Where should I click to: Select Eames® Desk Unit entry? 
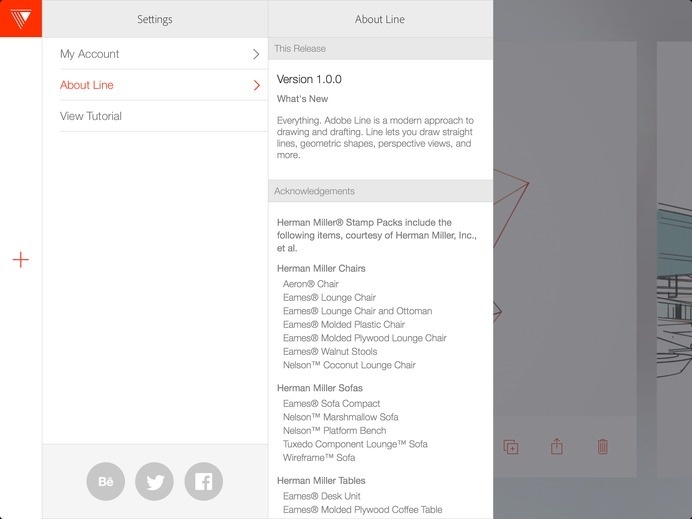[x=322, y=496]
